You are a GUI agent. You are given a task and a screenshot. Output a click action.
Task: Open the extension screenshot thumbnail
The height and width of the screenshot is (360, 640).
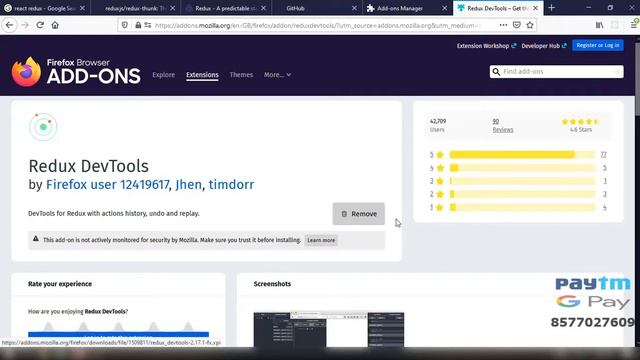pos(329,329)
